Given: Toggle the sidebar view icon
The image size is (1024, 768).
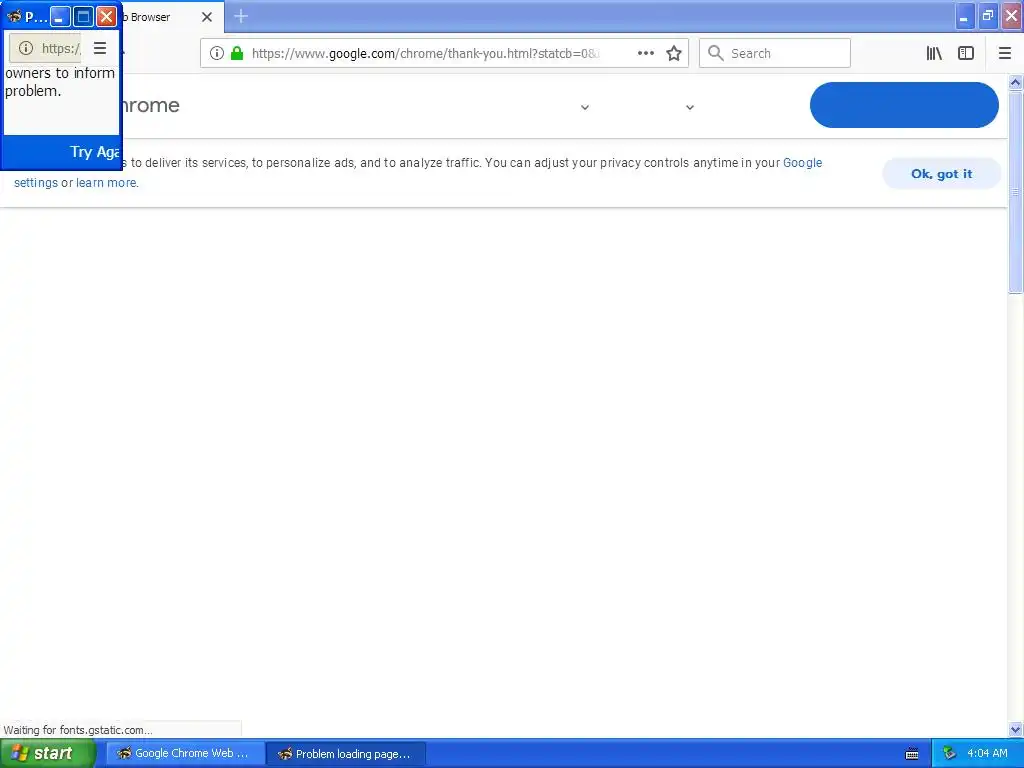Looking at the screenshot, I should pos(966,54).
